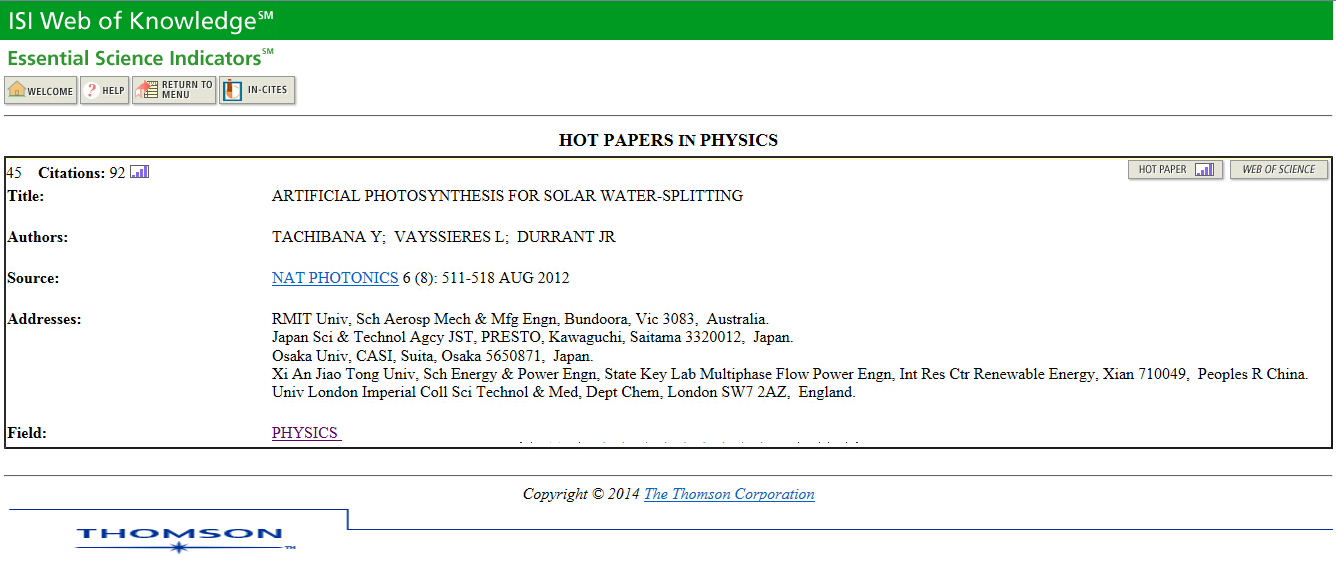Open the Help button
This screenshot has width=1336, height=566.
[x=105, y=90]
